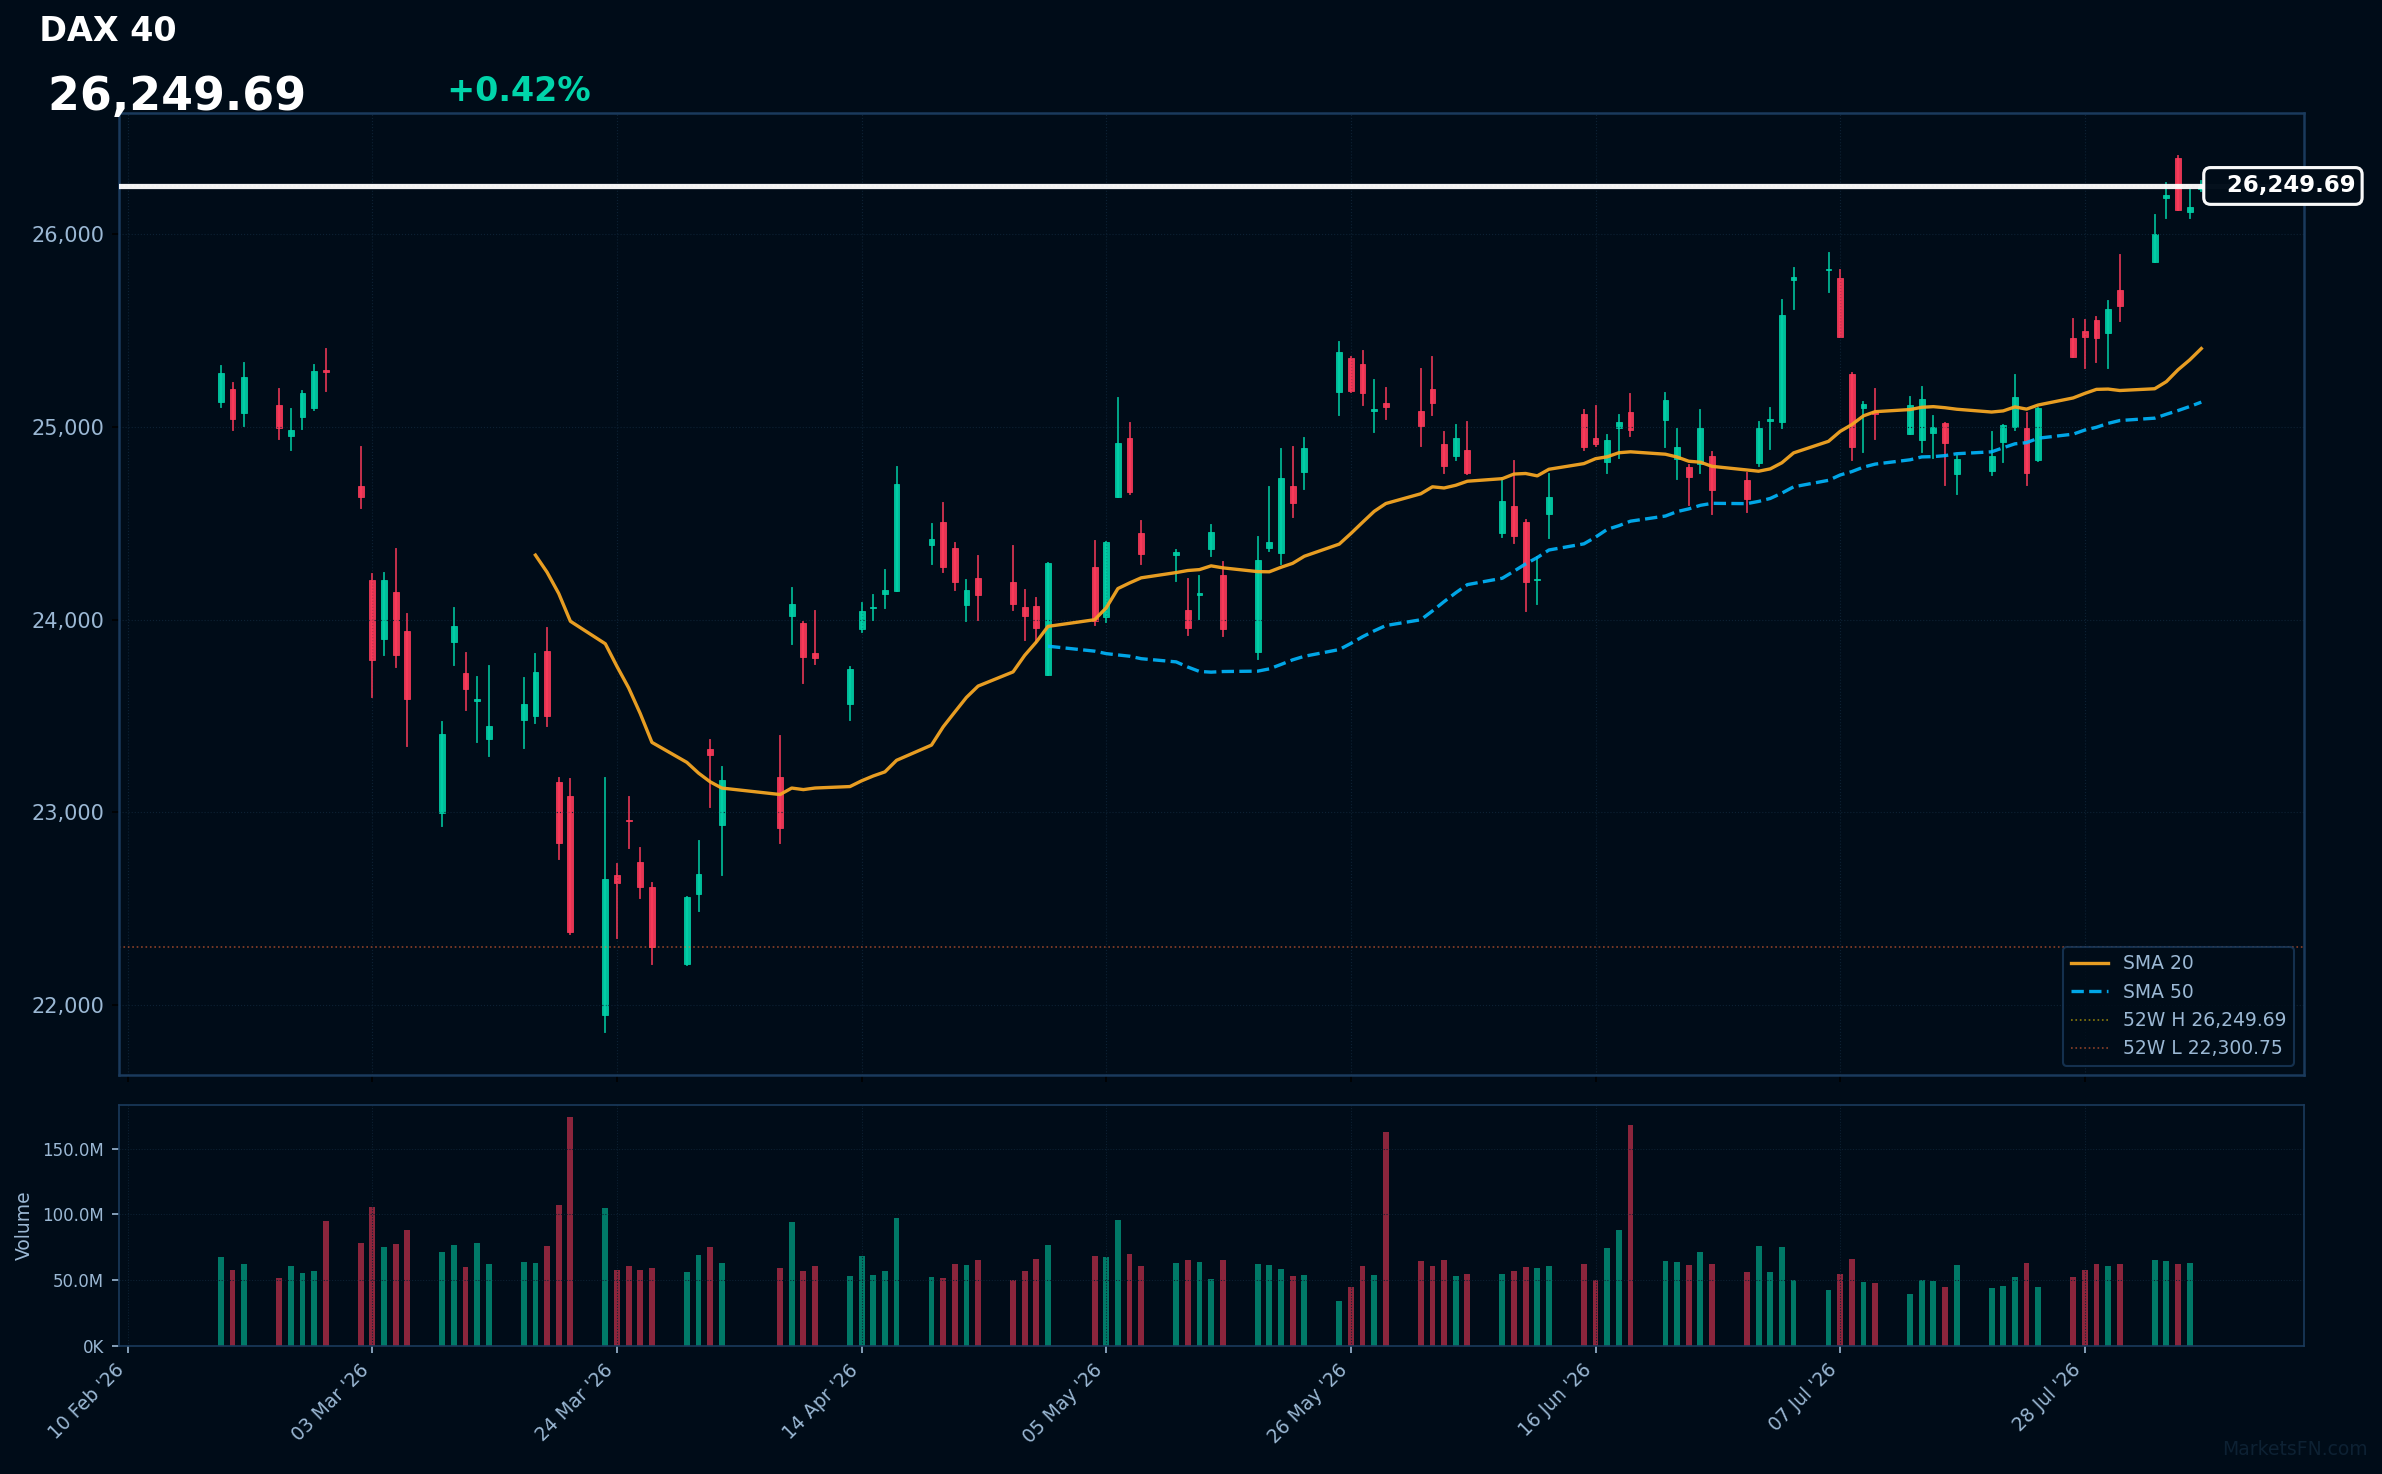Select the boxed 26,249.69 price tag on the current-price line
The height and width of the screenshot is (1474, 2382).
[2283, 186]
